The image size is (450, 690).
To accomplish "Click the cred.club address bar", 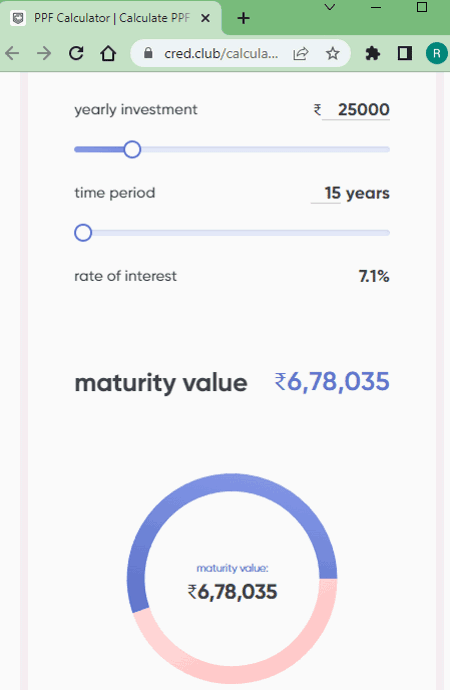I will [221, 54].
